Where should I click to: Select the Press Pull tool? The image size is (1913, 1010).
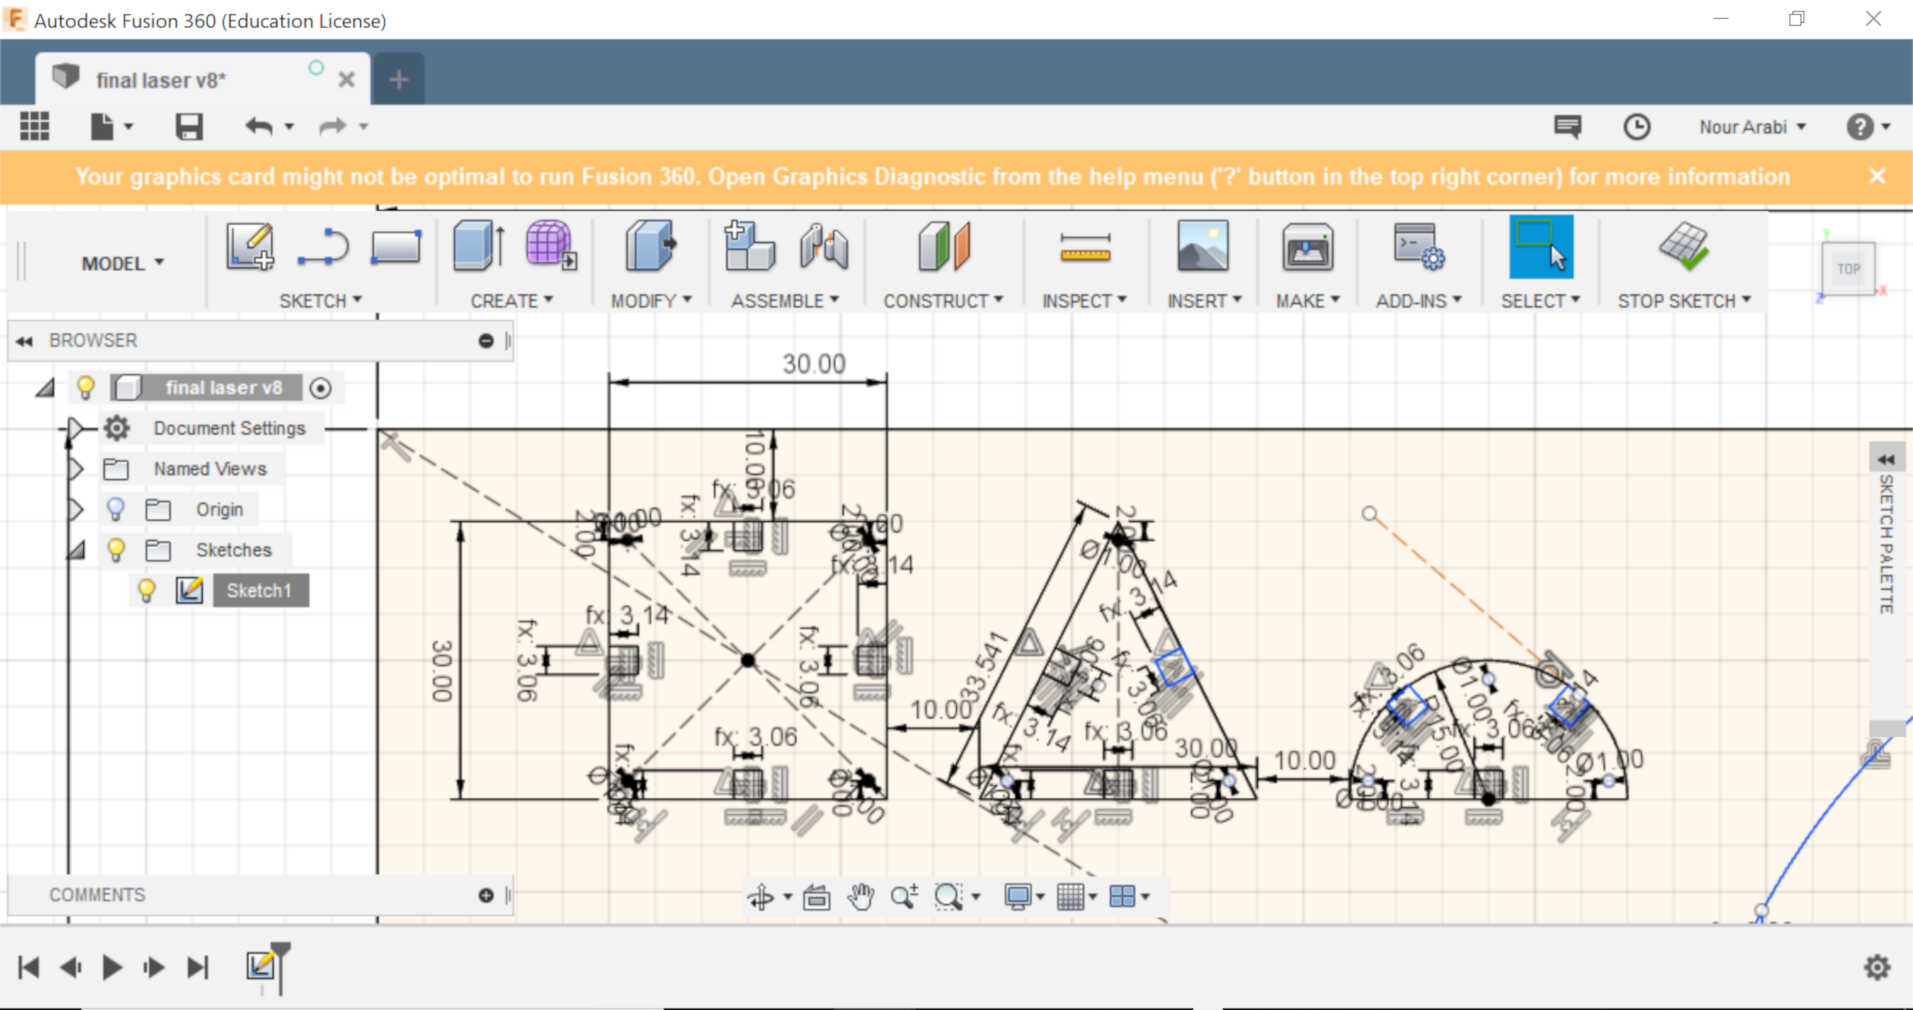tap(651, 247)
